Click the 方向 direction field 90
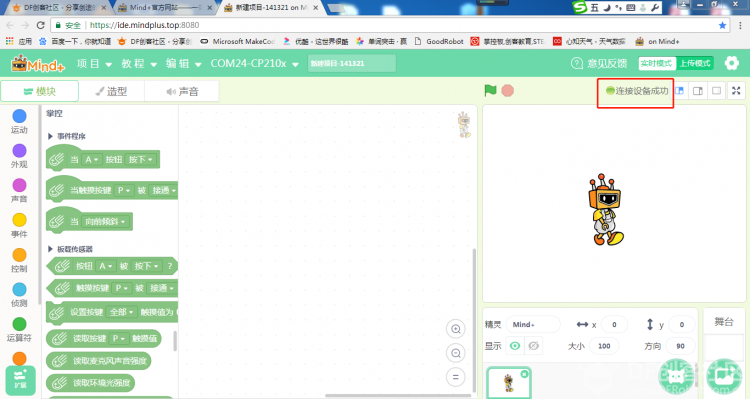This screenshot has height=399, width=750. coord(681,346)
